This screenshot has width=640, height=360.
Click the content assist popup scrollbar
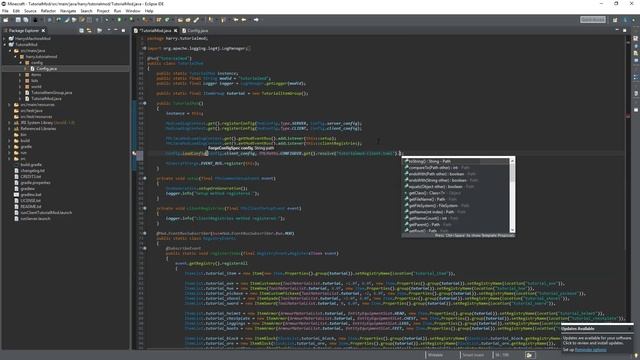pos(512,196)
